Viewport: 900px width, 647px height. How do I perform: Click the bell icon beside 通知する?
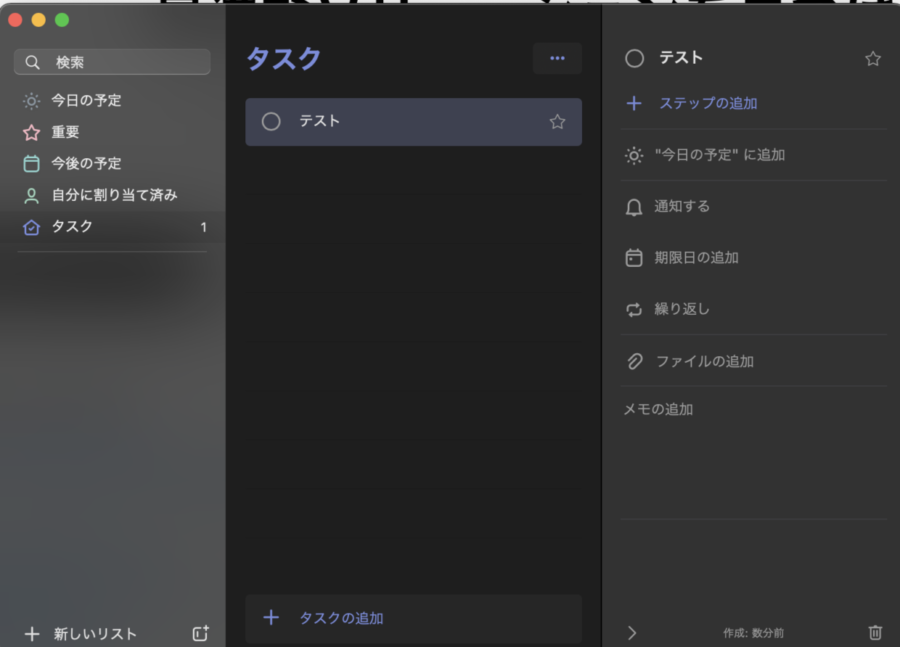click(x=634, y=207)
